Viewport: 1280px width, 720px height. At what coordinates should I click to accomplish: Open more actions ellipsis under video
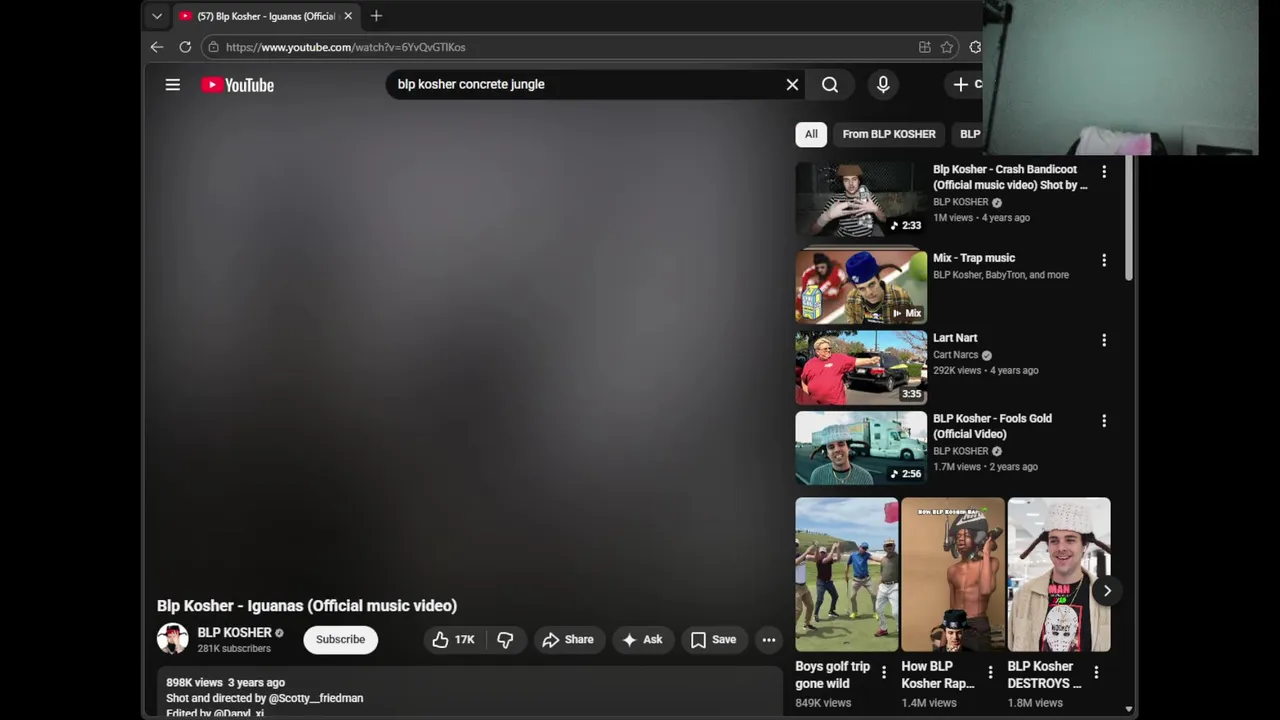(769, 640)
